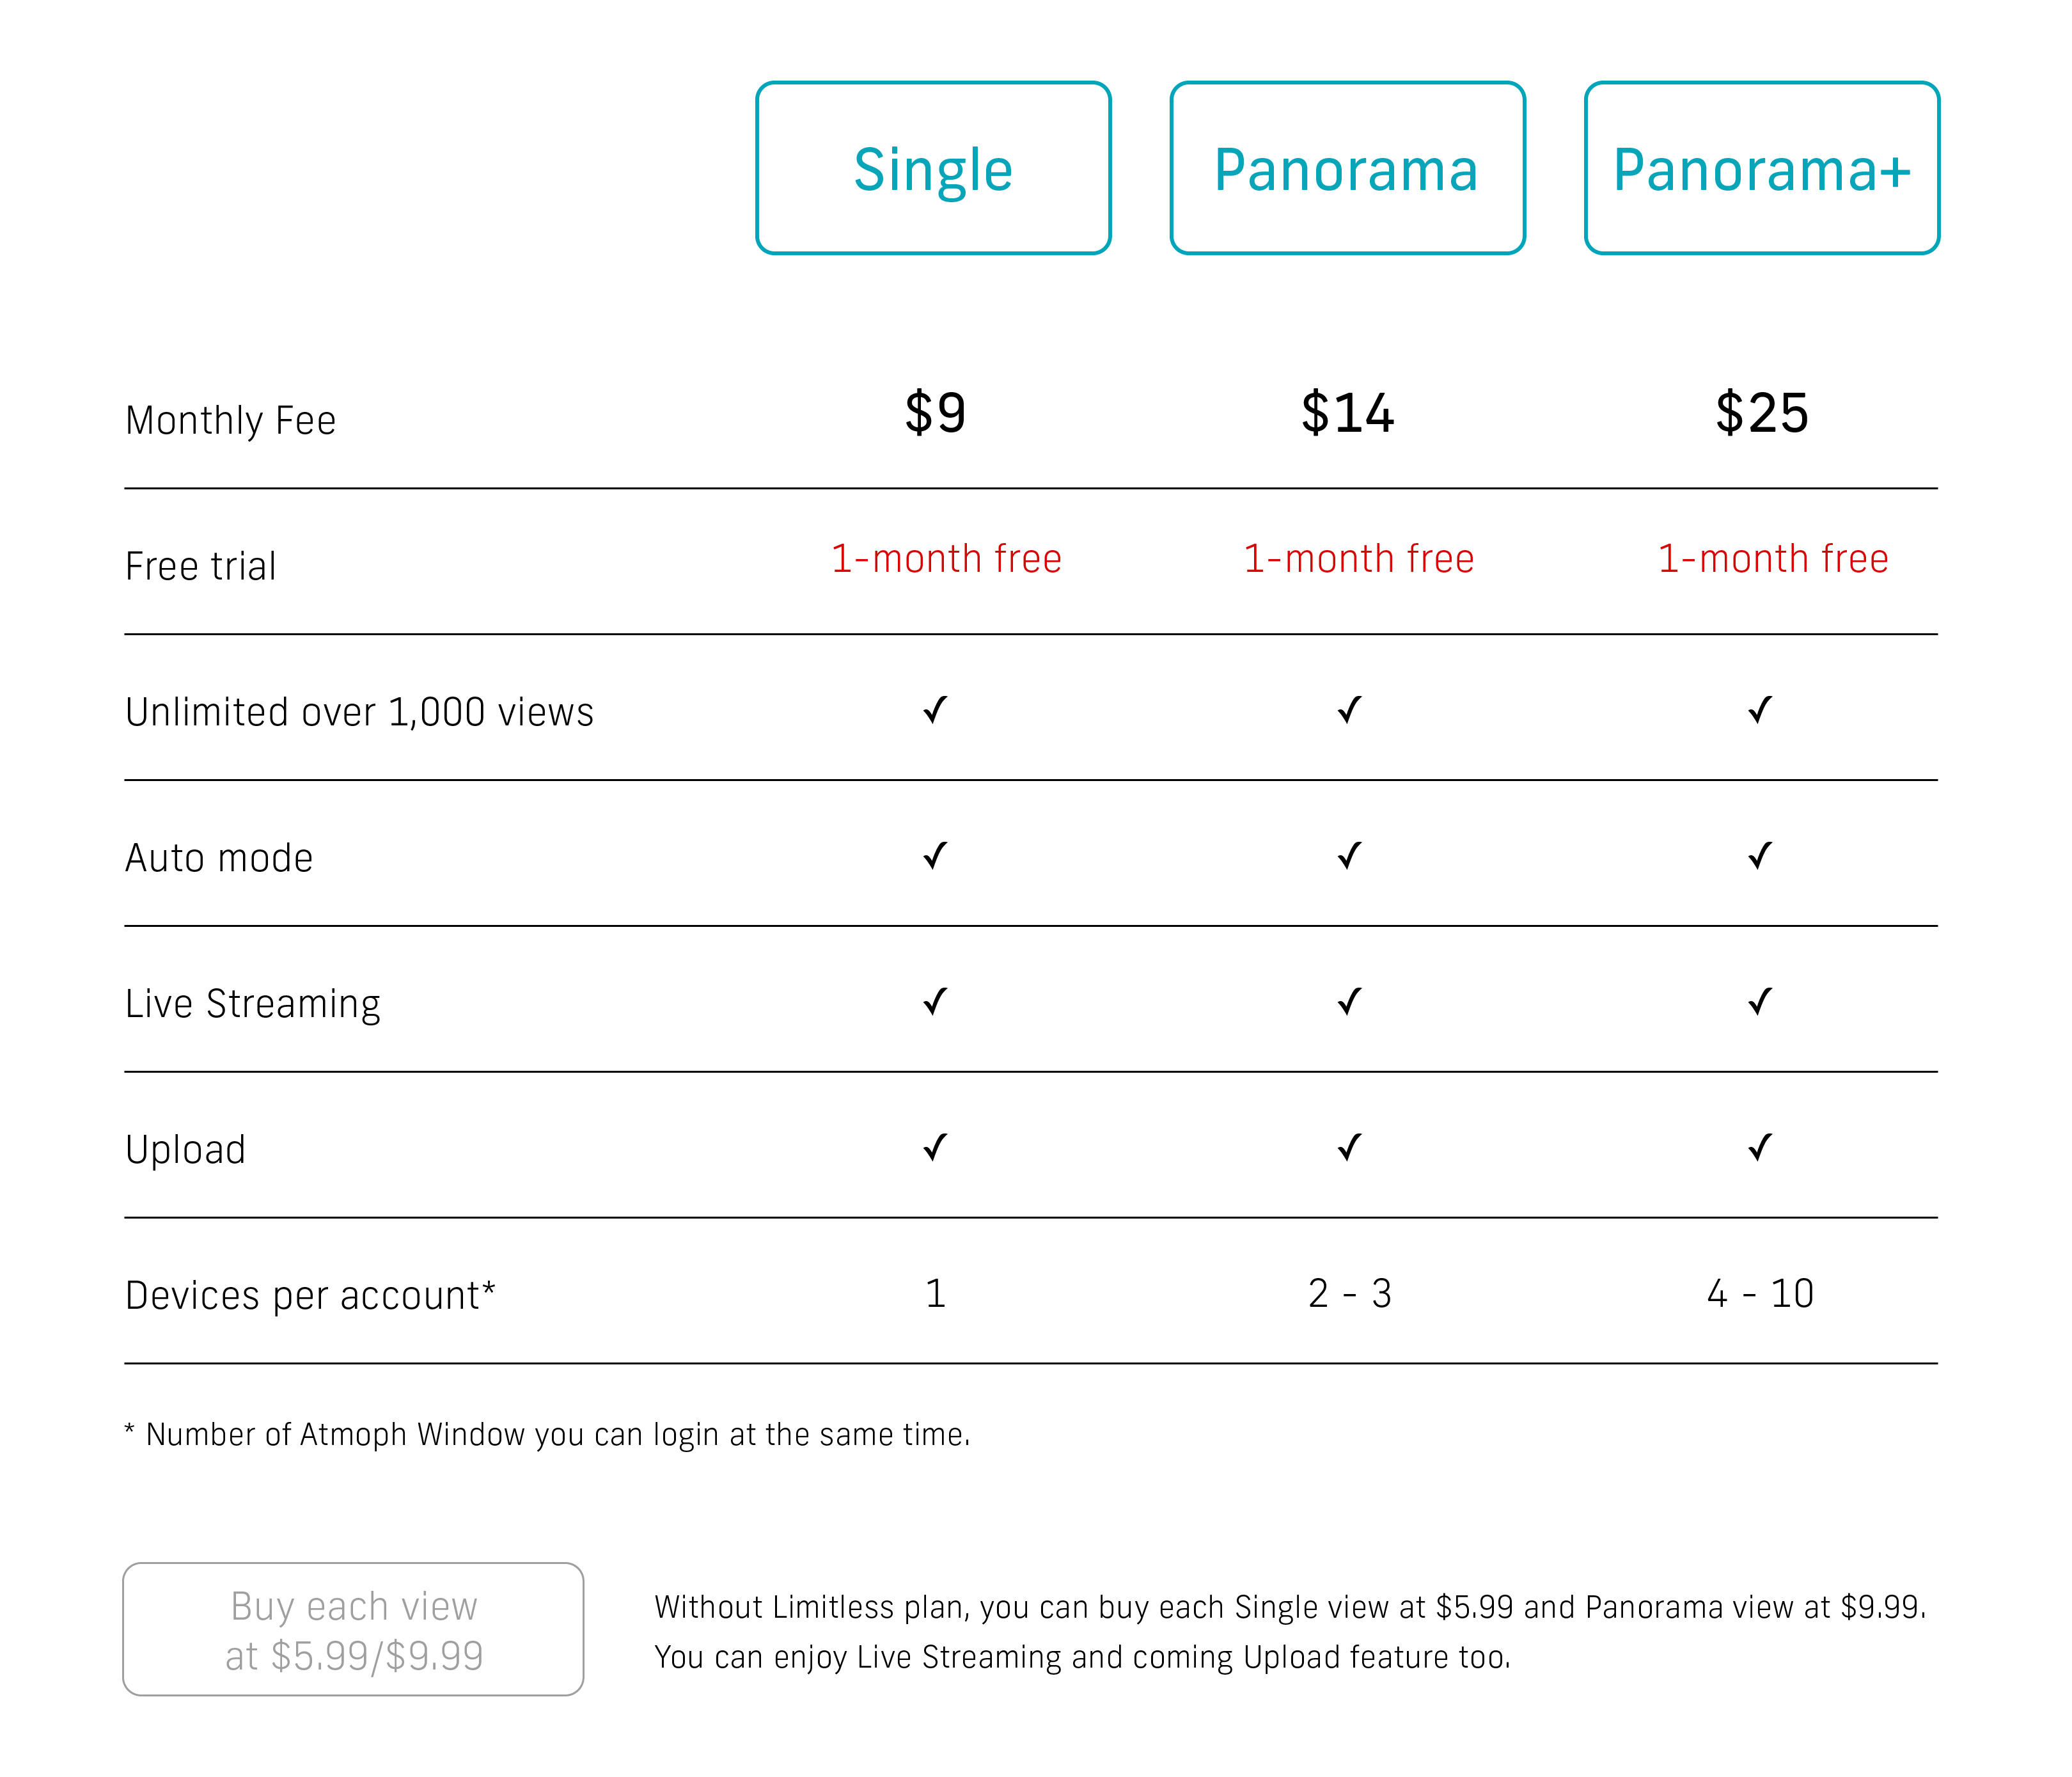Click the Panorama Unlimited views checkmark
Screen dimensions: 2072x1777
[1349, 710]
